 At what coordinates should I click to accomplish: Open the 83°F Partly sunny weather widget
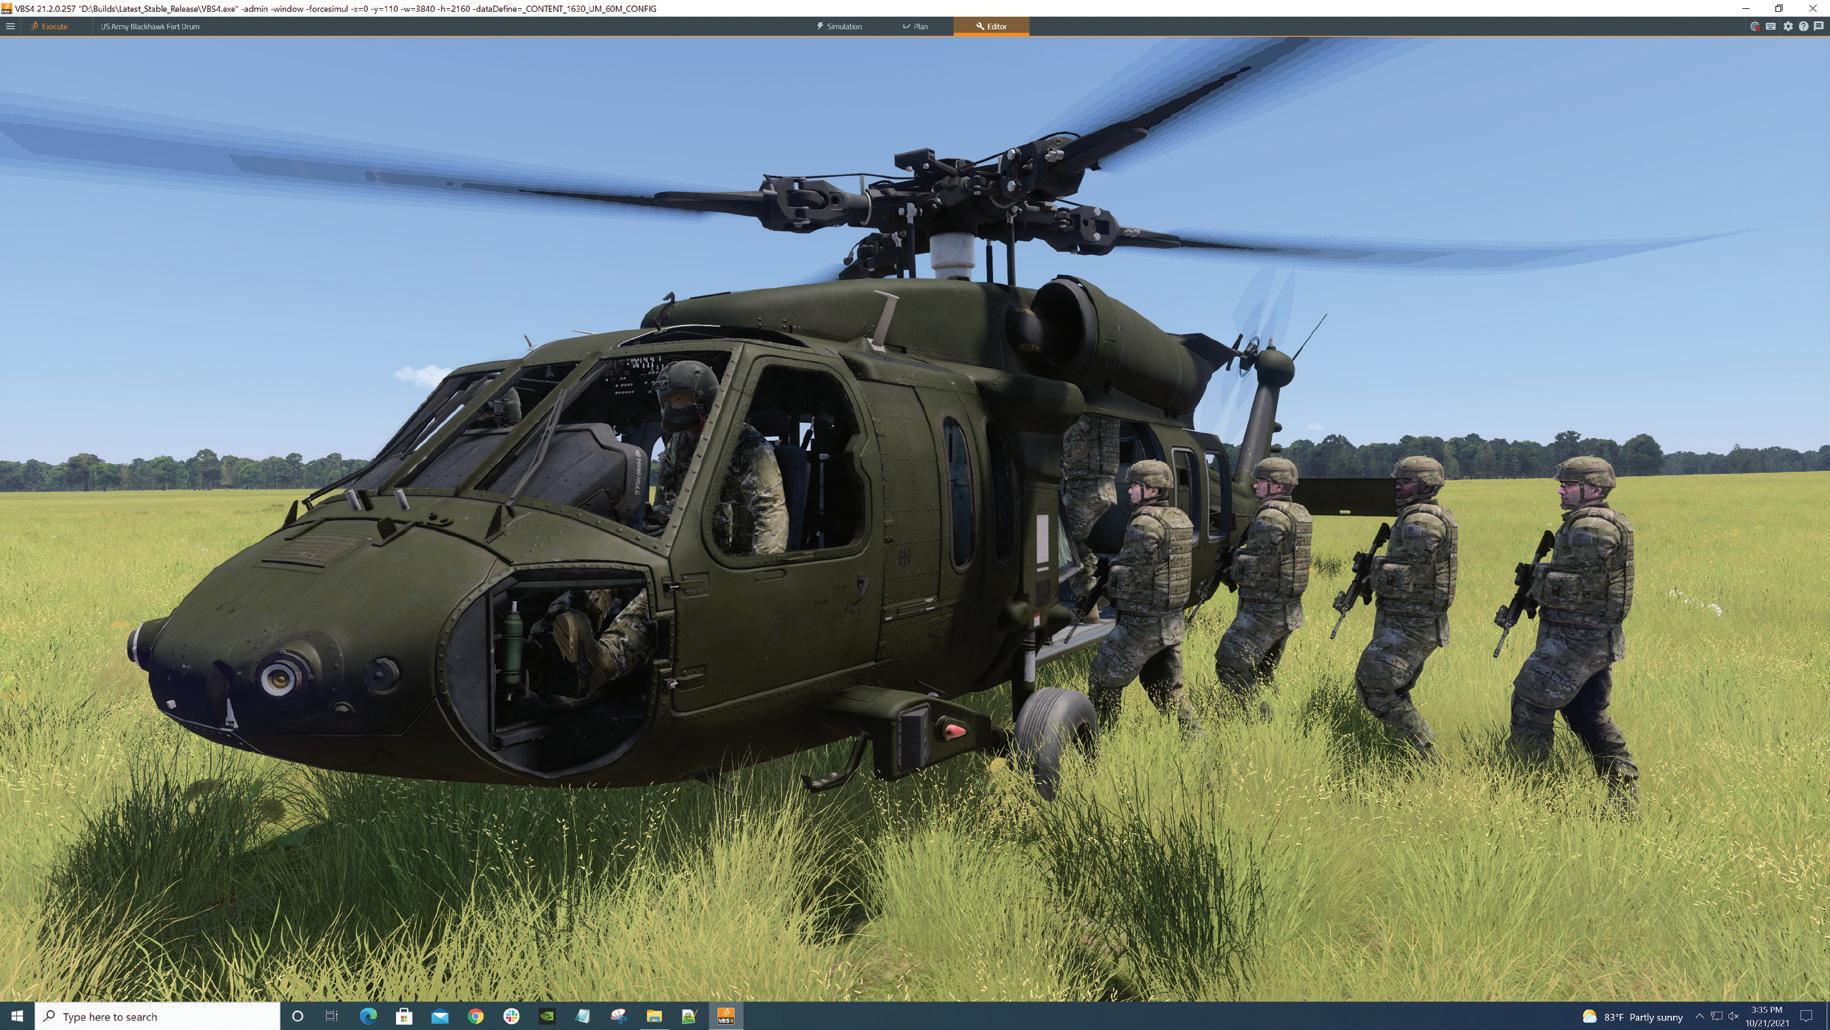1633,1017
